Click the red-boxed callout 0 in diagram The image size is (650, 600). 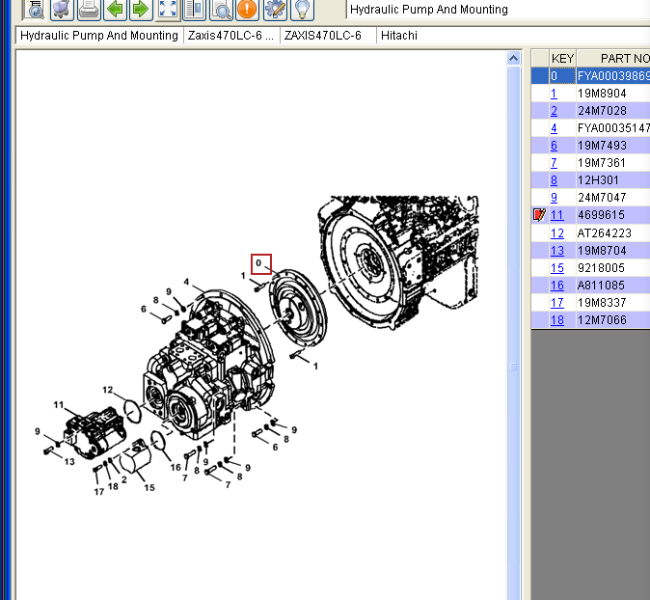(260, 263)
